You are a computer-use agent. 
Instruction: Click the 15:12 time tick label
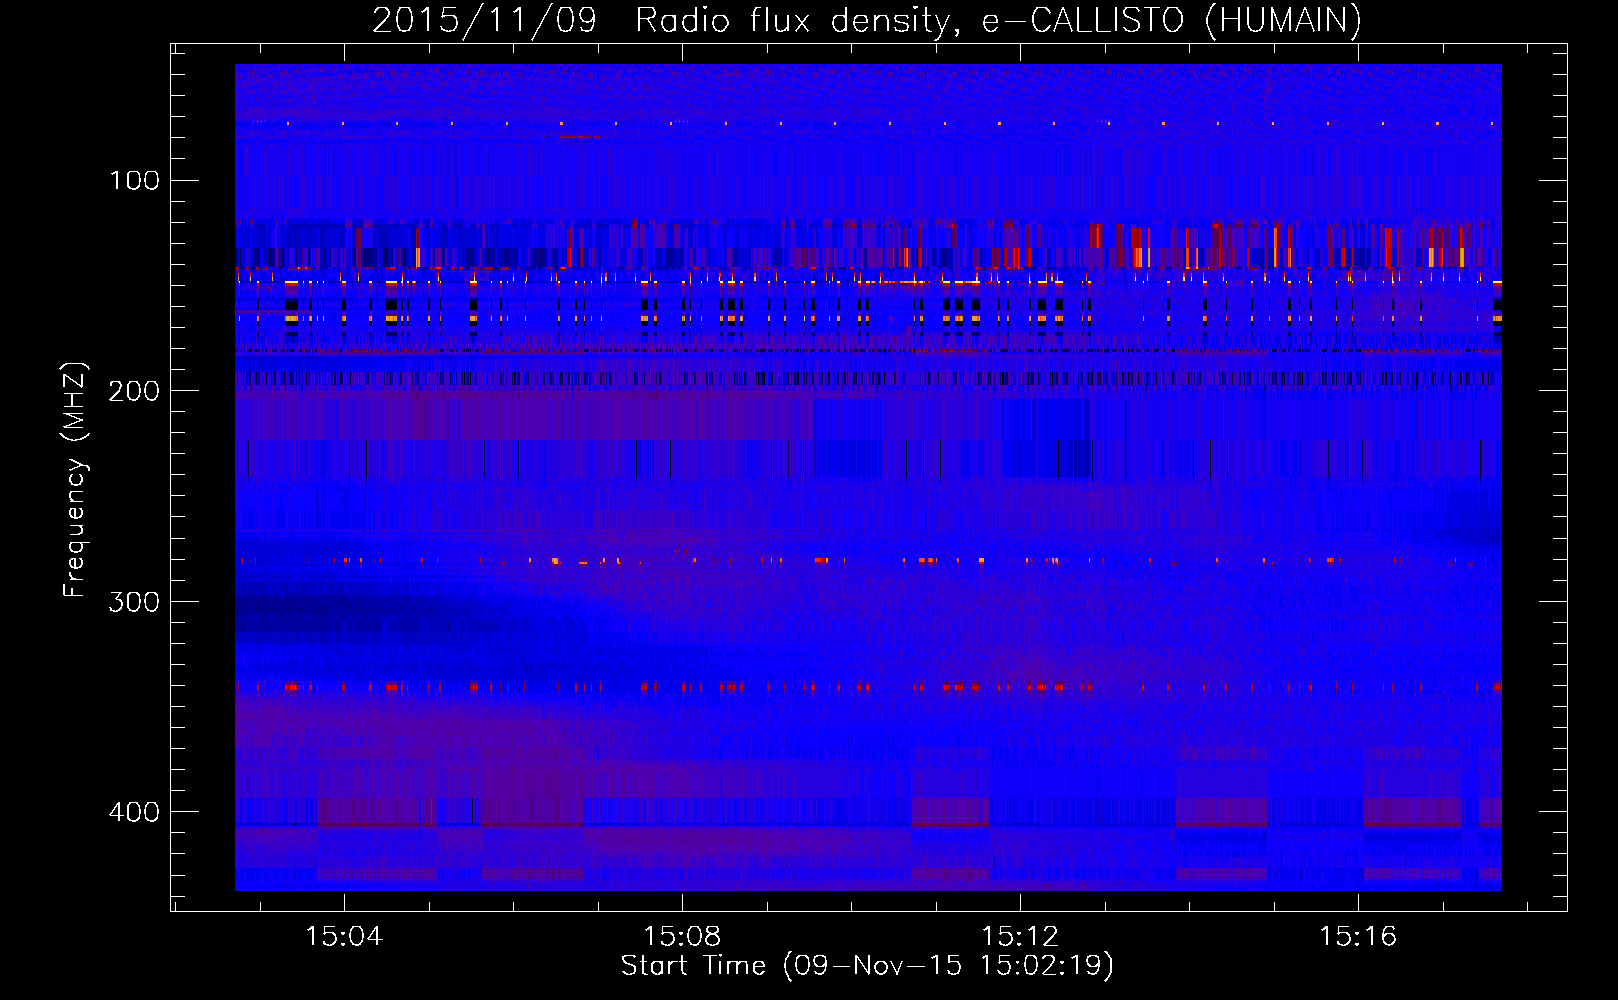1020,937
